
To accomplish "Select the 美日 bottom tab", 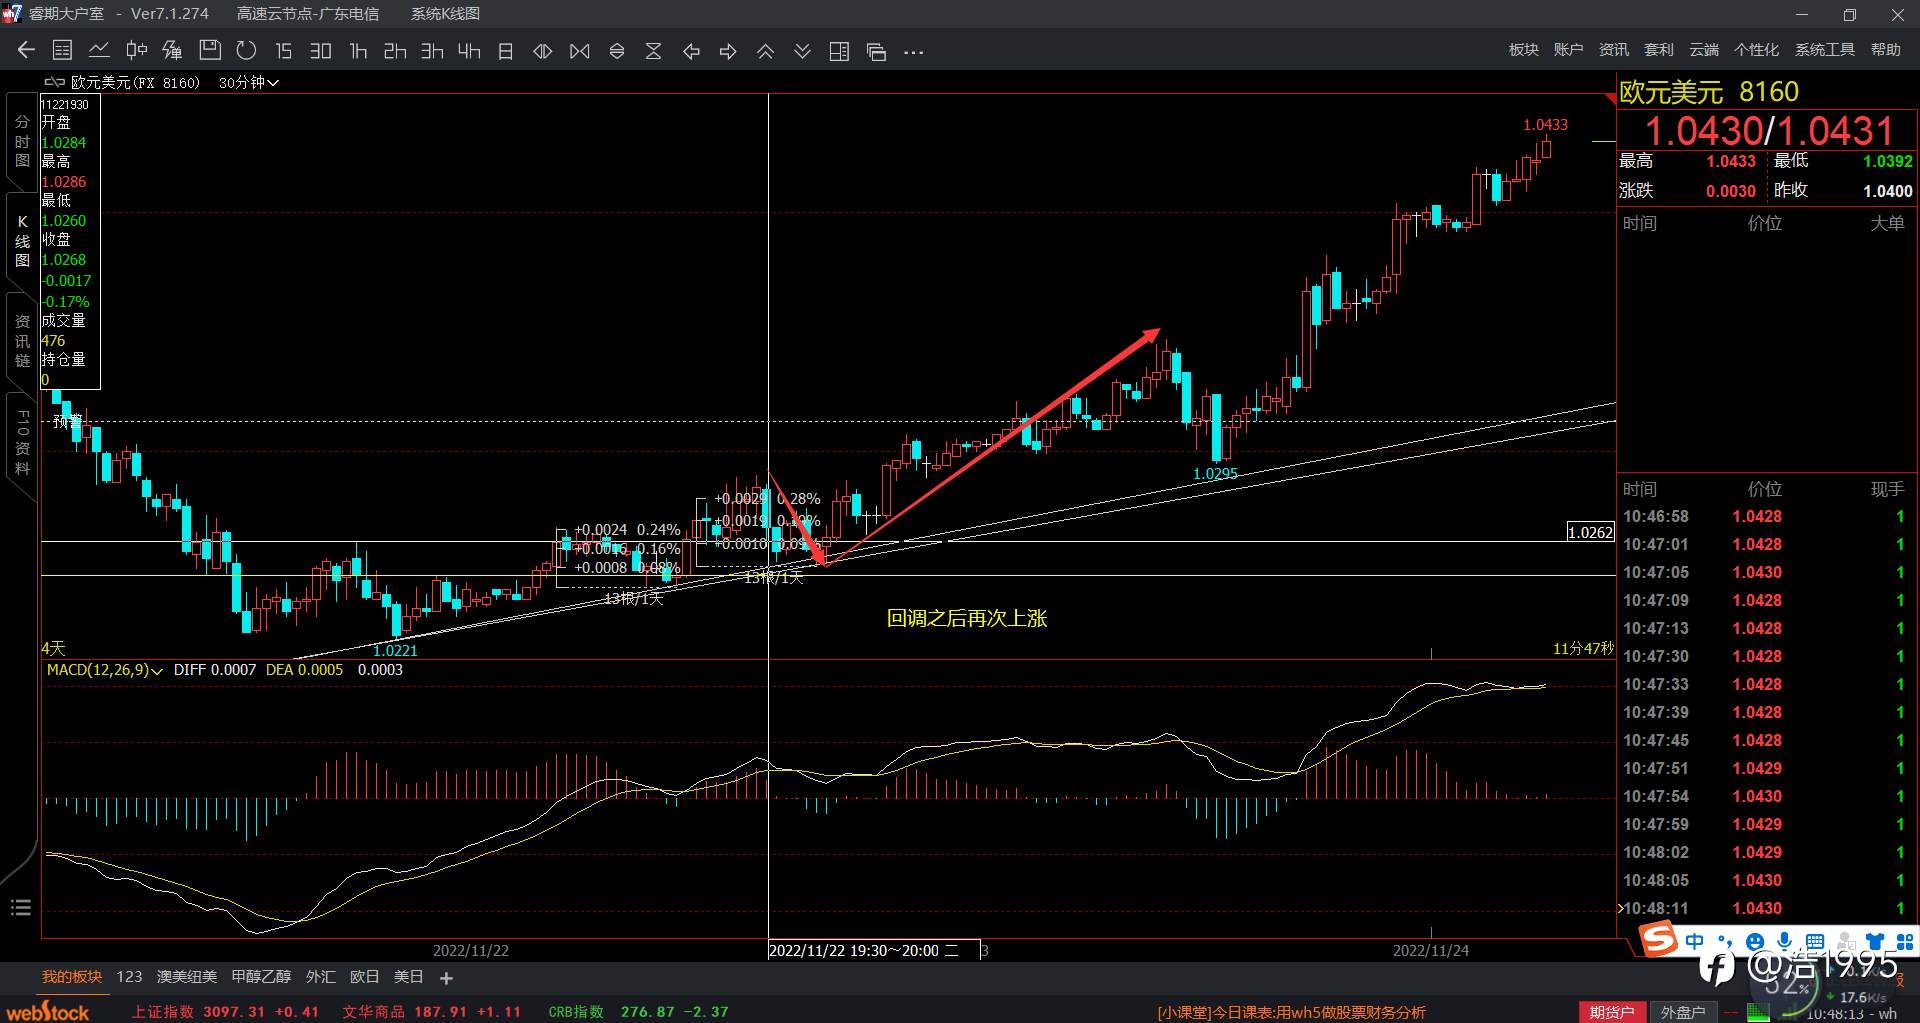I will coord(409,977).
